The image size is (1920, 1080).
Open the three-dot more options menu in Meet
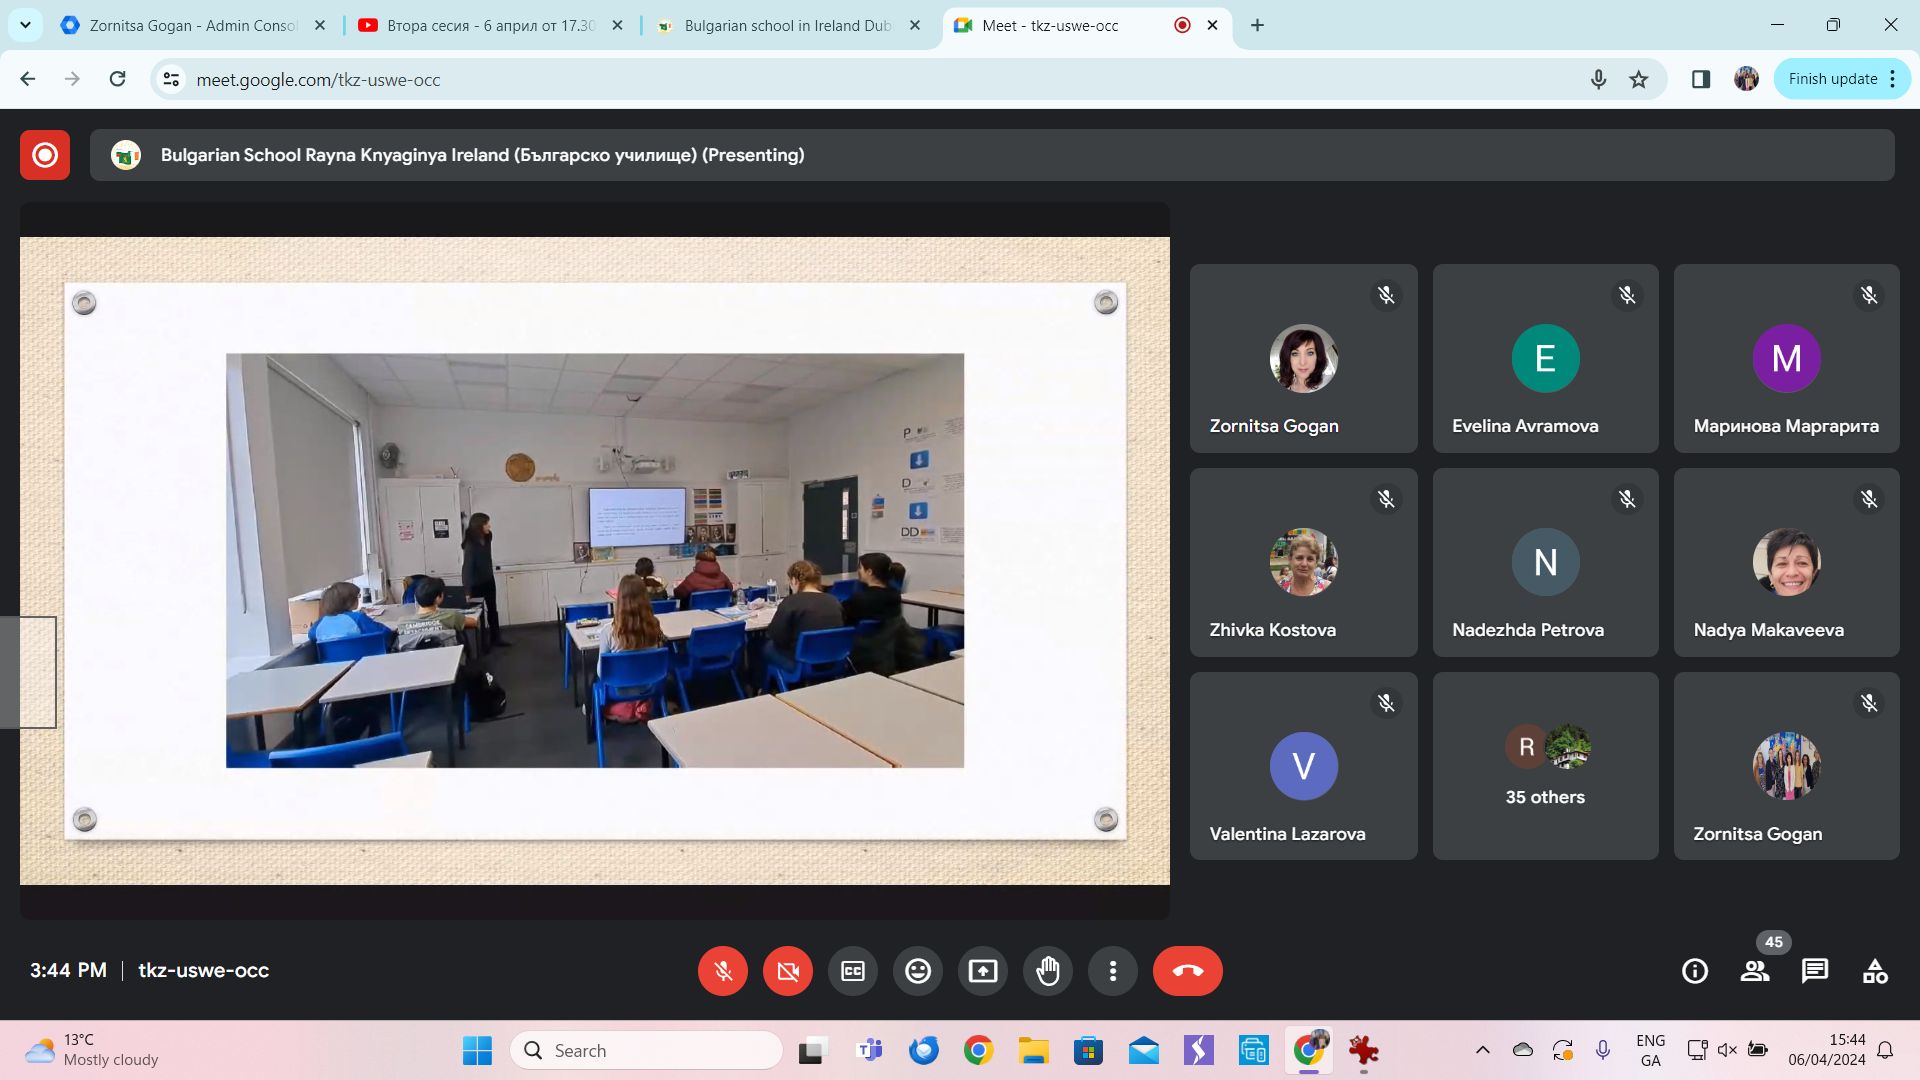pos(1113,971)
